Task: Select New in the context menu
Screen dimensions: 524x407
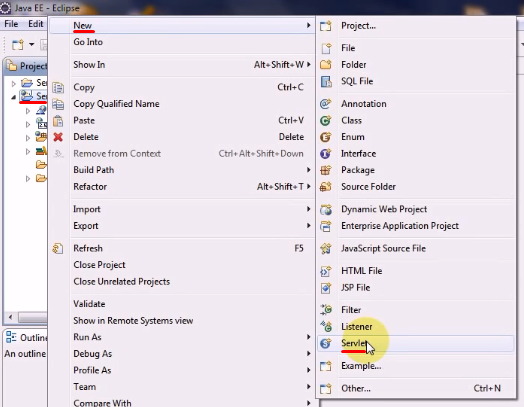Action: tap(182, 25)
